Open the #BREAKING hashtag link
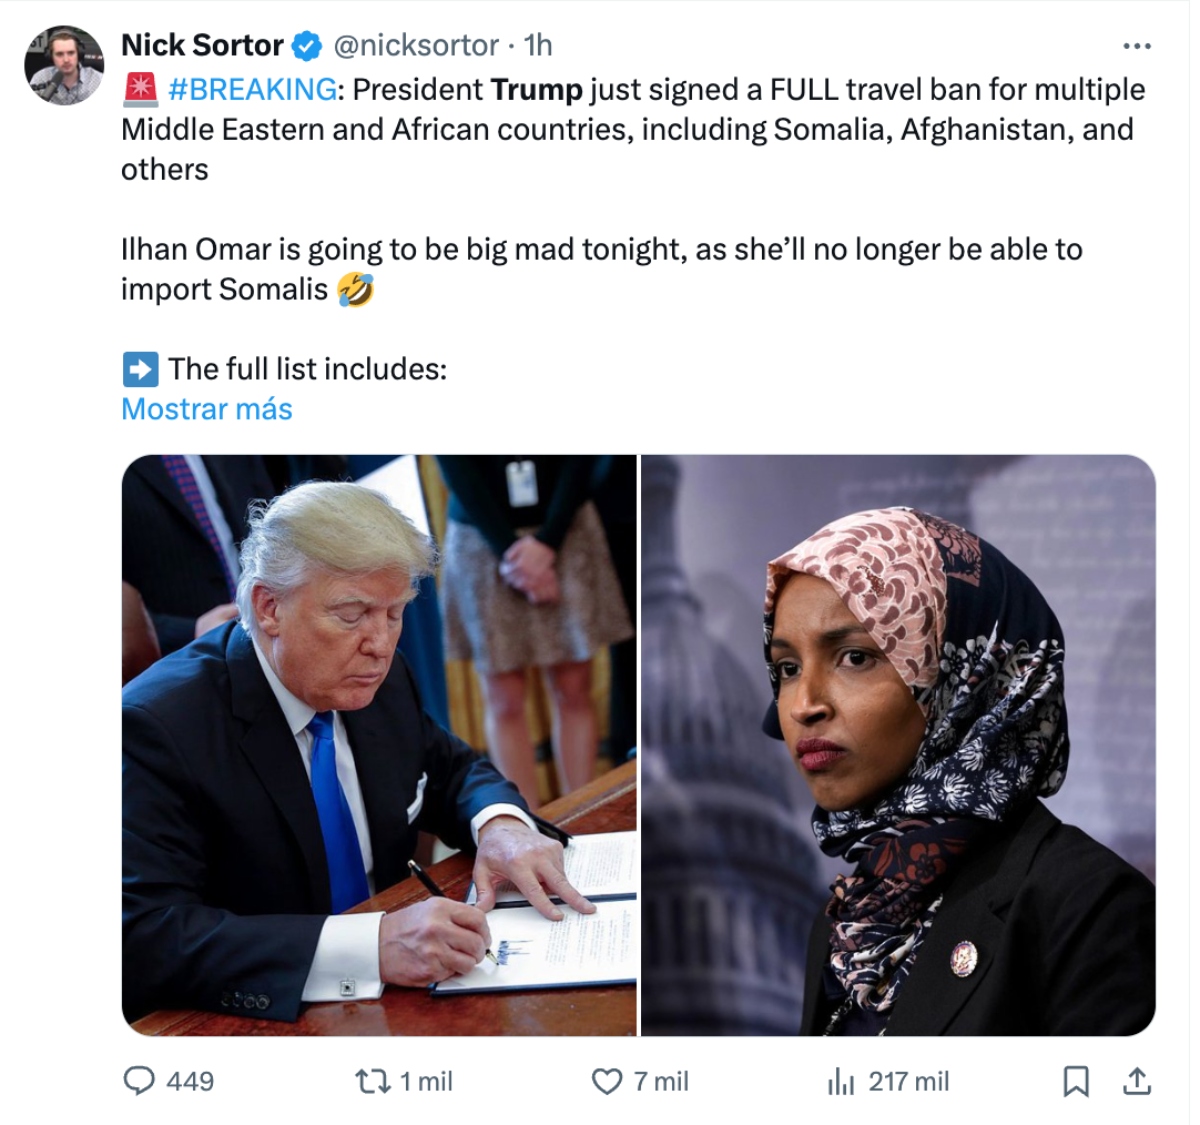Screen dimensions: 1200x1125 tap(253, 89)
